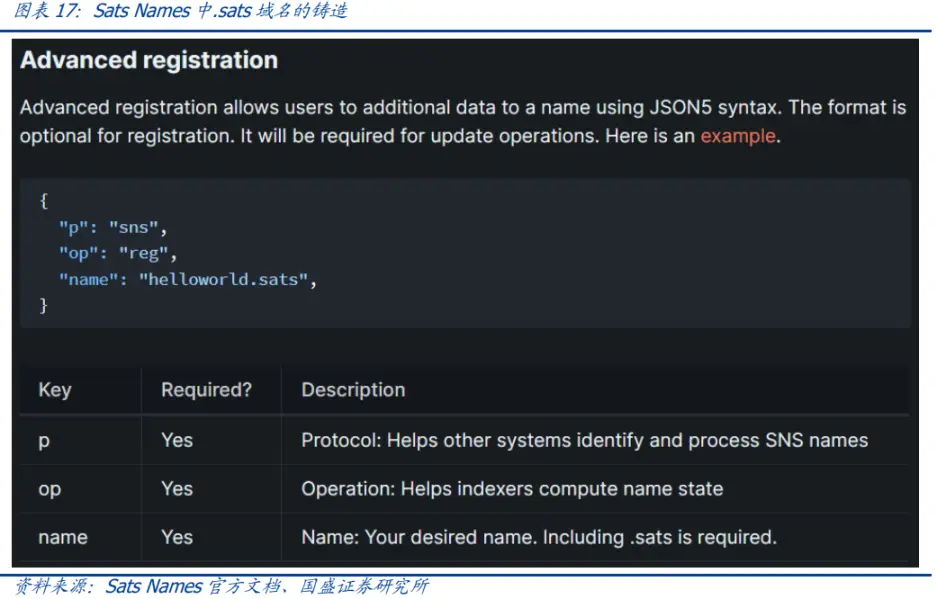
Task: Click the "p": "sns" code line
Action: [x=112, y=227]
